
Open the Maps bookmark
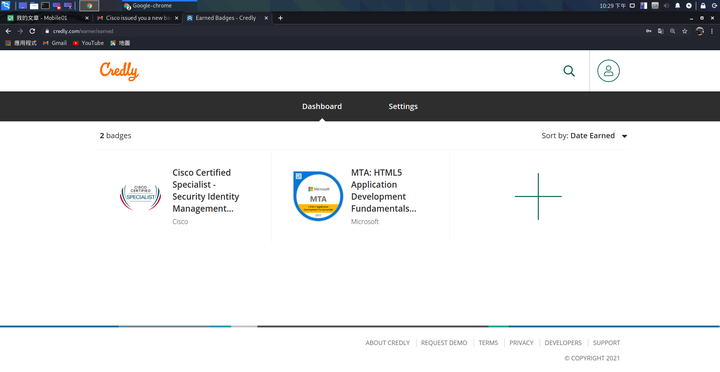(x=120, y=43)
